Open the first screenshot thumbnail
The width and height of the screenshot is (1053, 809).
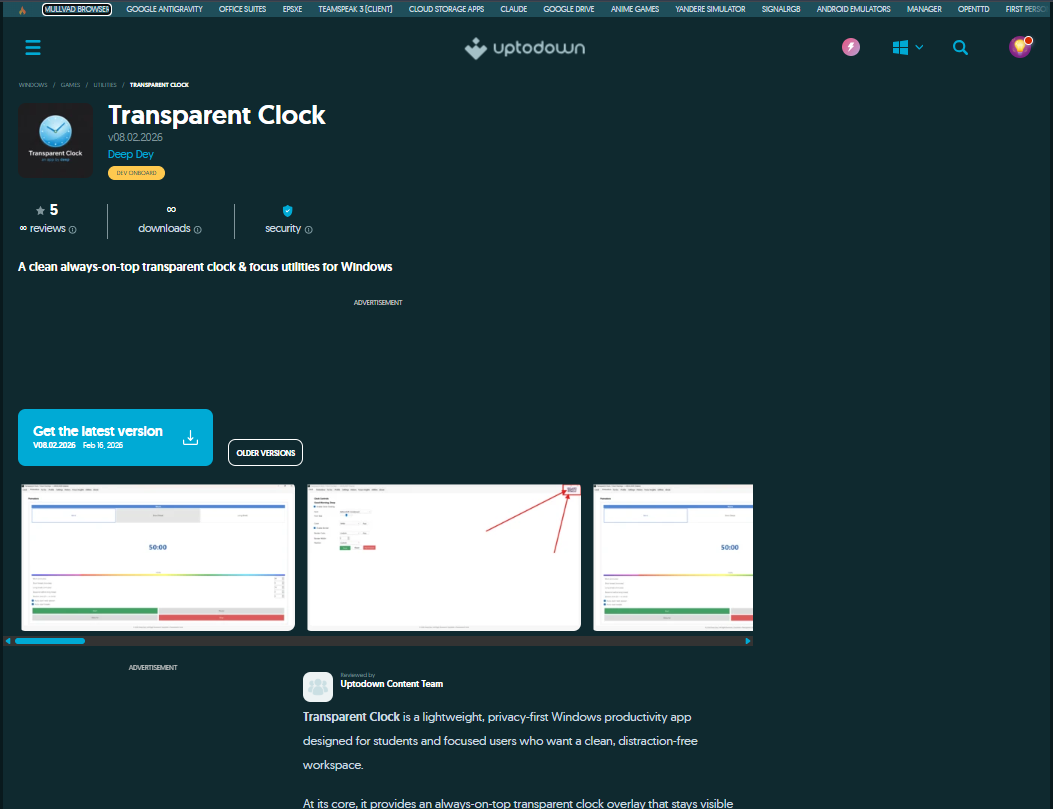158,558
